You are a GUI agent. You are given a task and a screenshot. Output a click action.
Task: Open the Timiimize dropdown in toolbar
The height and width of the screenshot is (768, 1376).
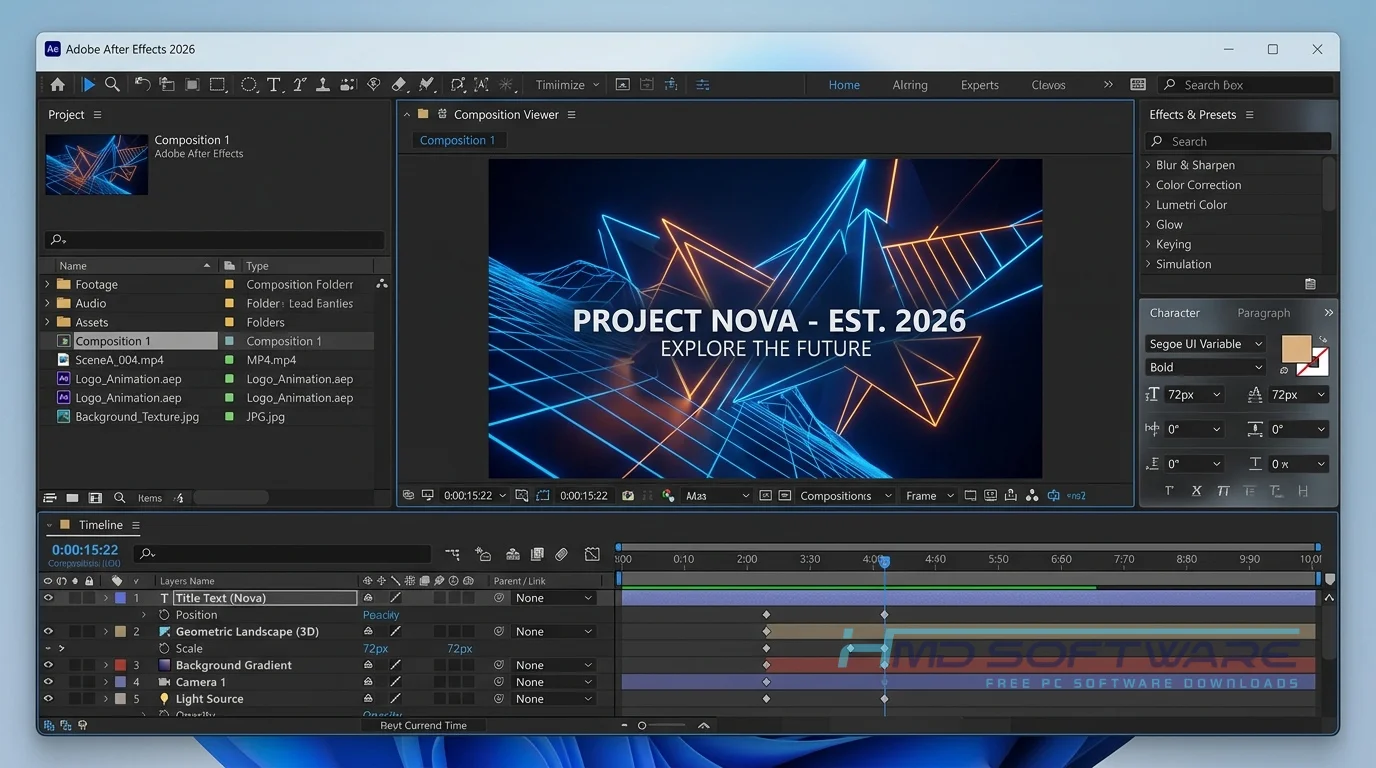point(566,85)
